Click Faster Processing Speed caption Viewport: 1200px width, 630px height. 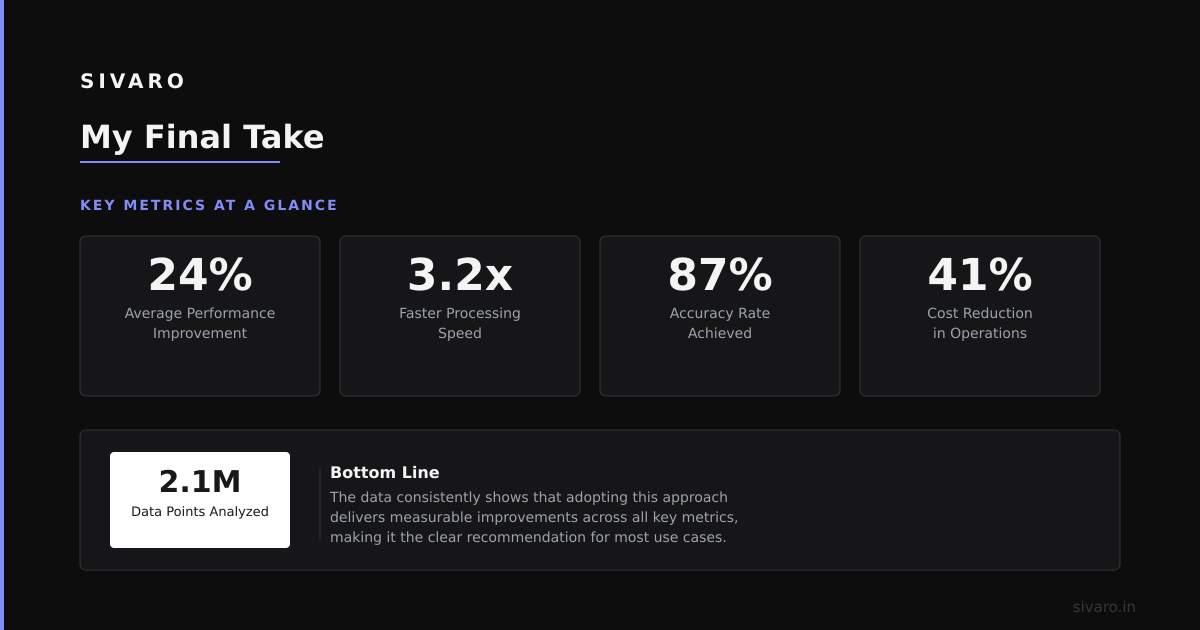click(460, 323)
